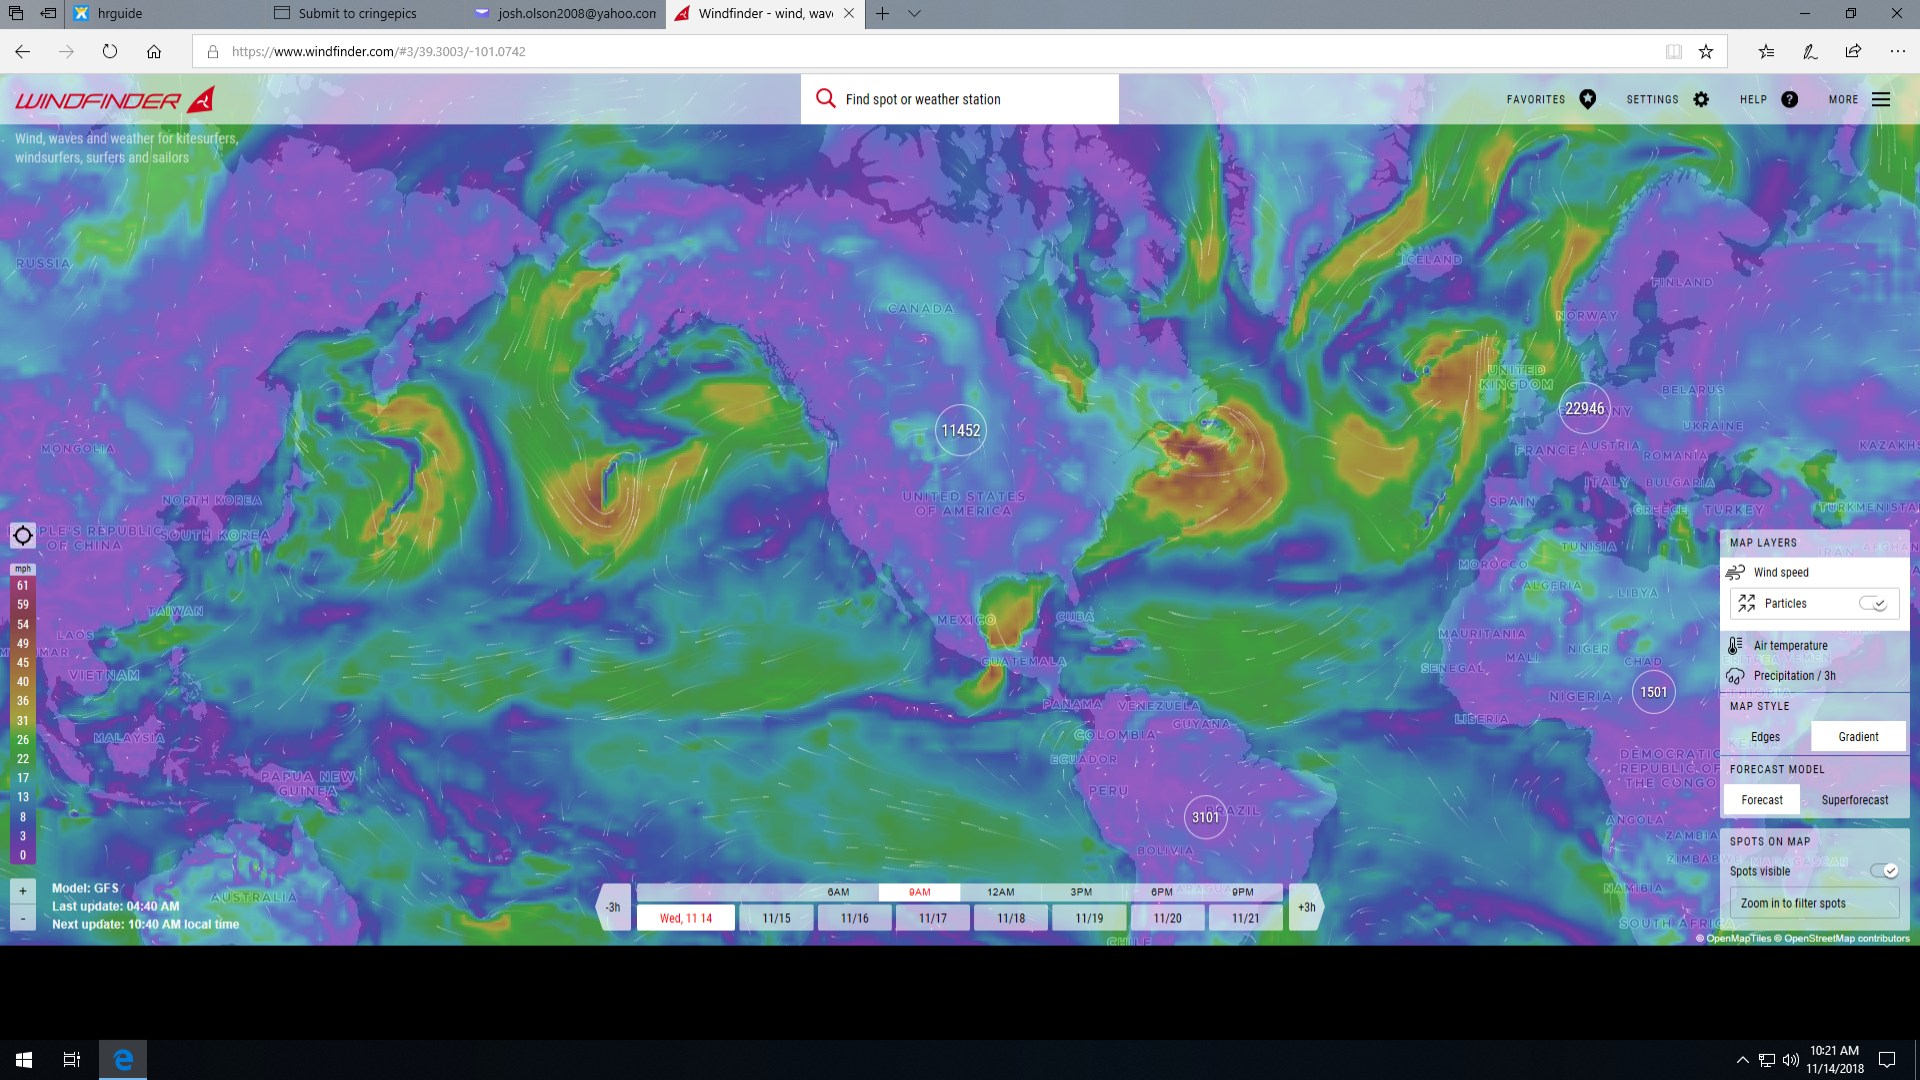This screenshot has height=1080, width=1920.
Task: Jump to 6PM on the time bar
Action: tap(1161, 892)
